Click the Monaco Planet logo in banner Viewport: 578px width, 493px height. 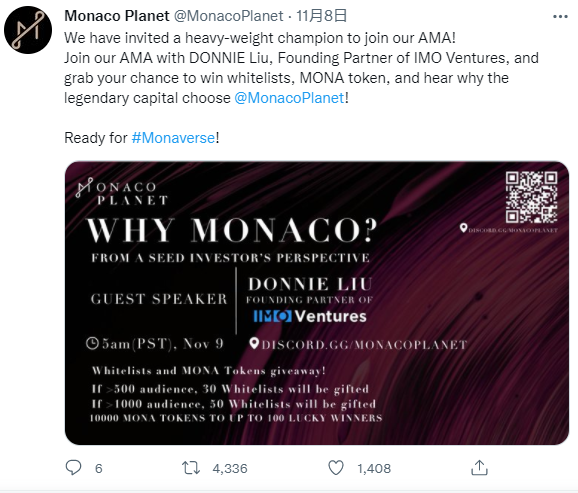(122, 192)
